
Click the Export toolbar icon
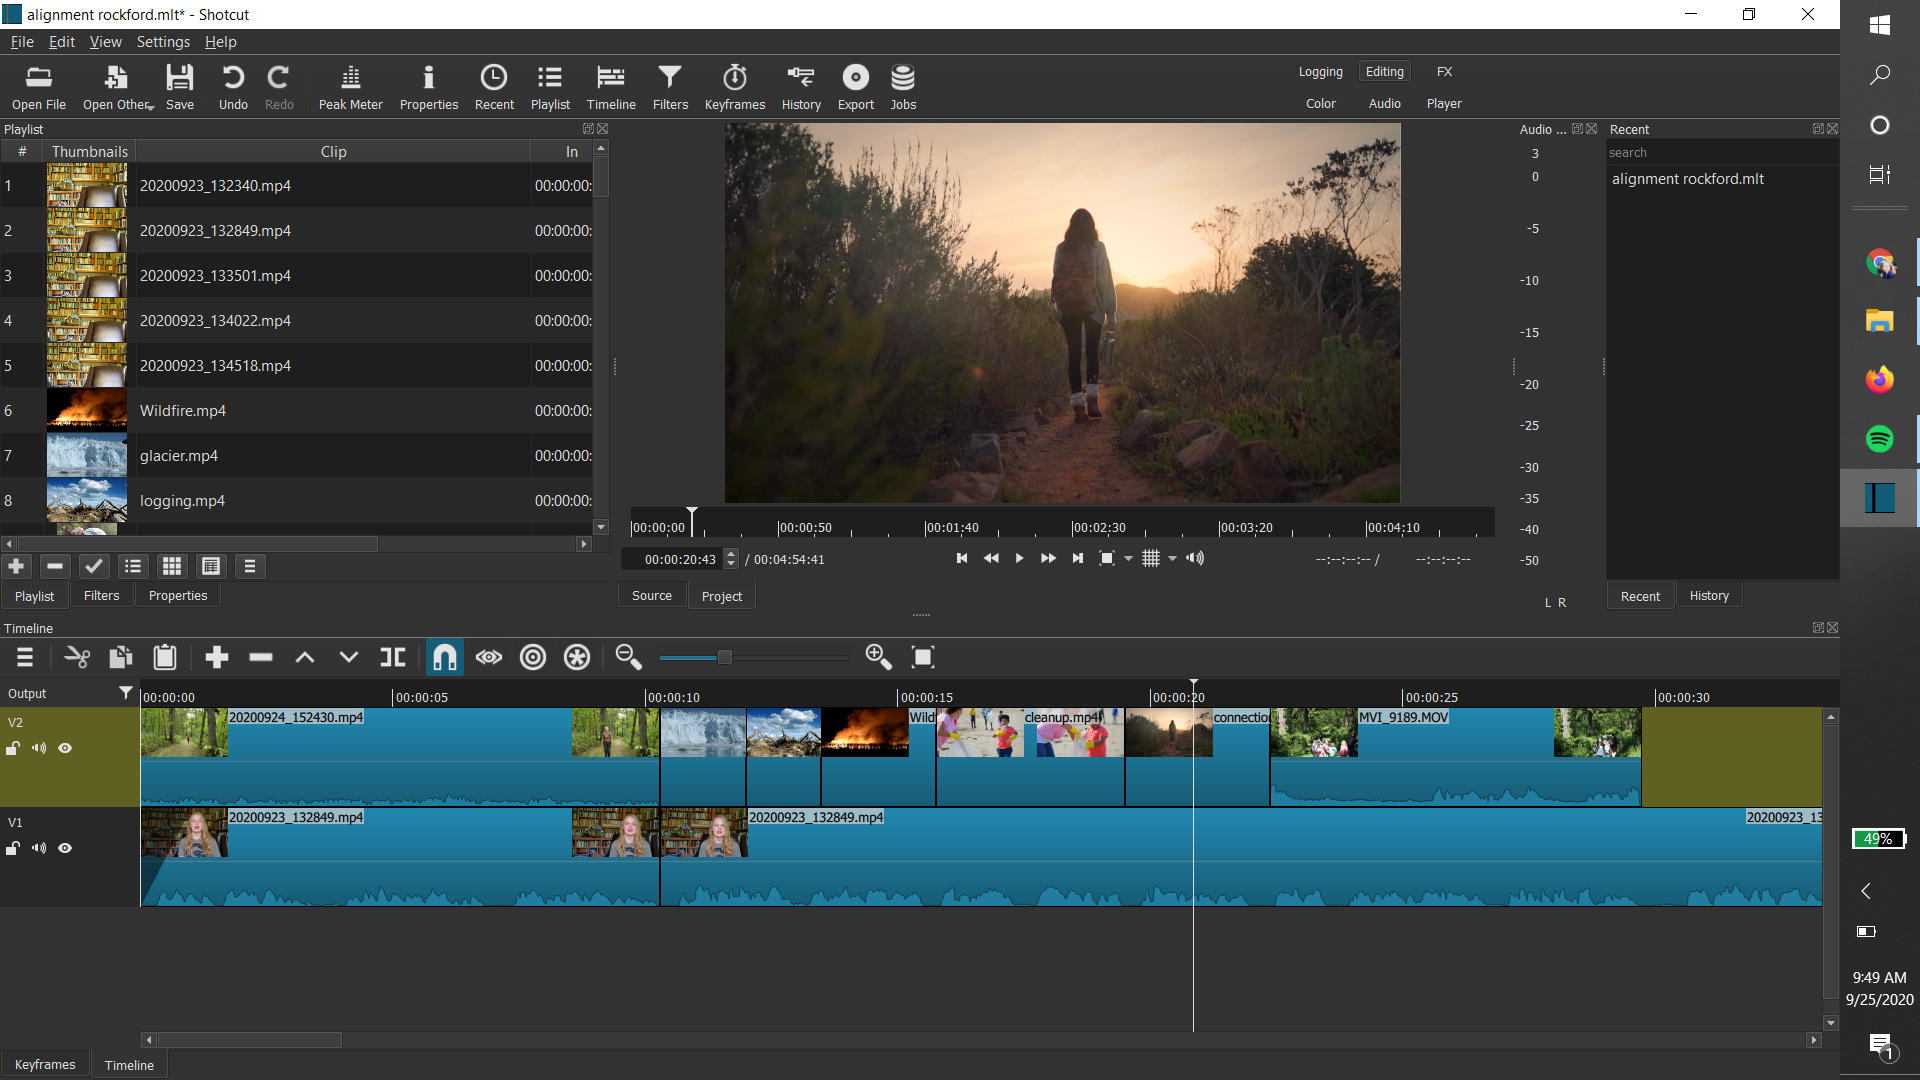855,87
